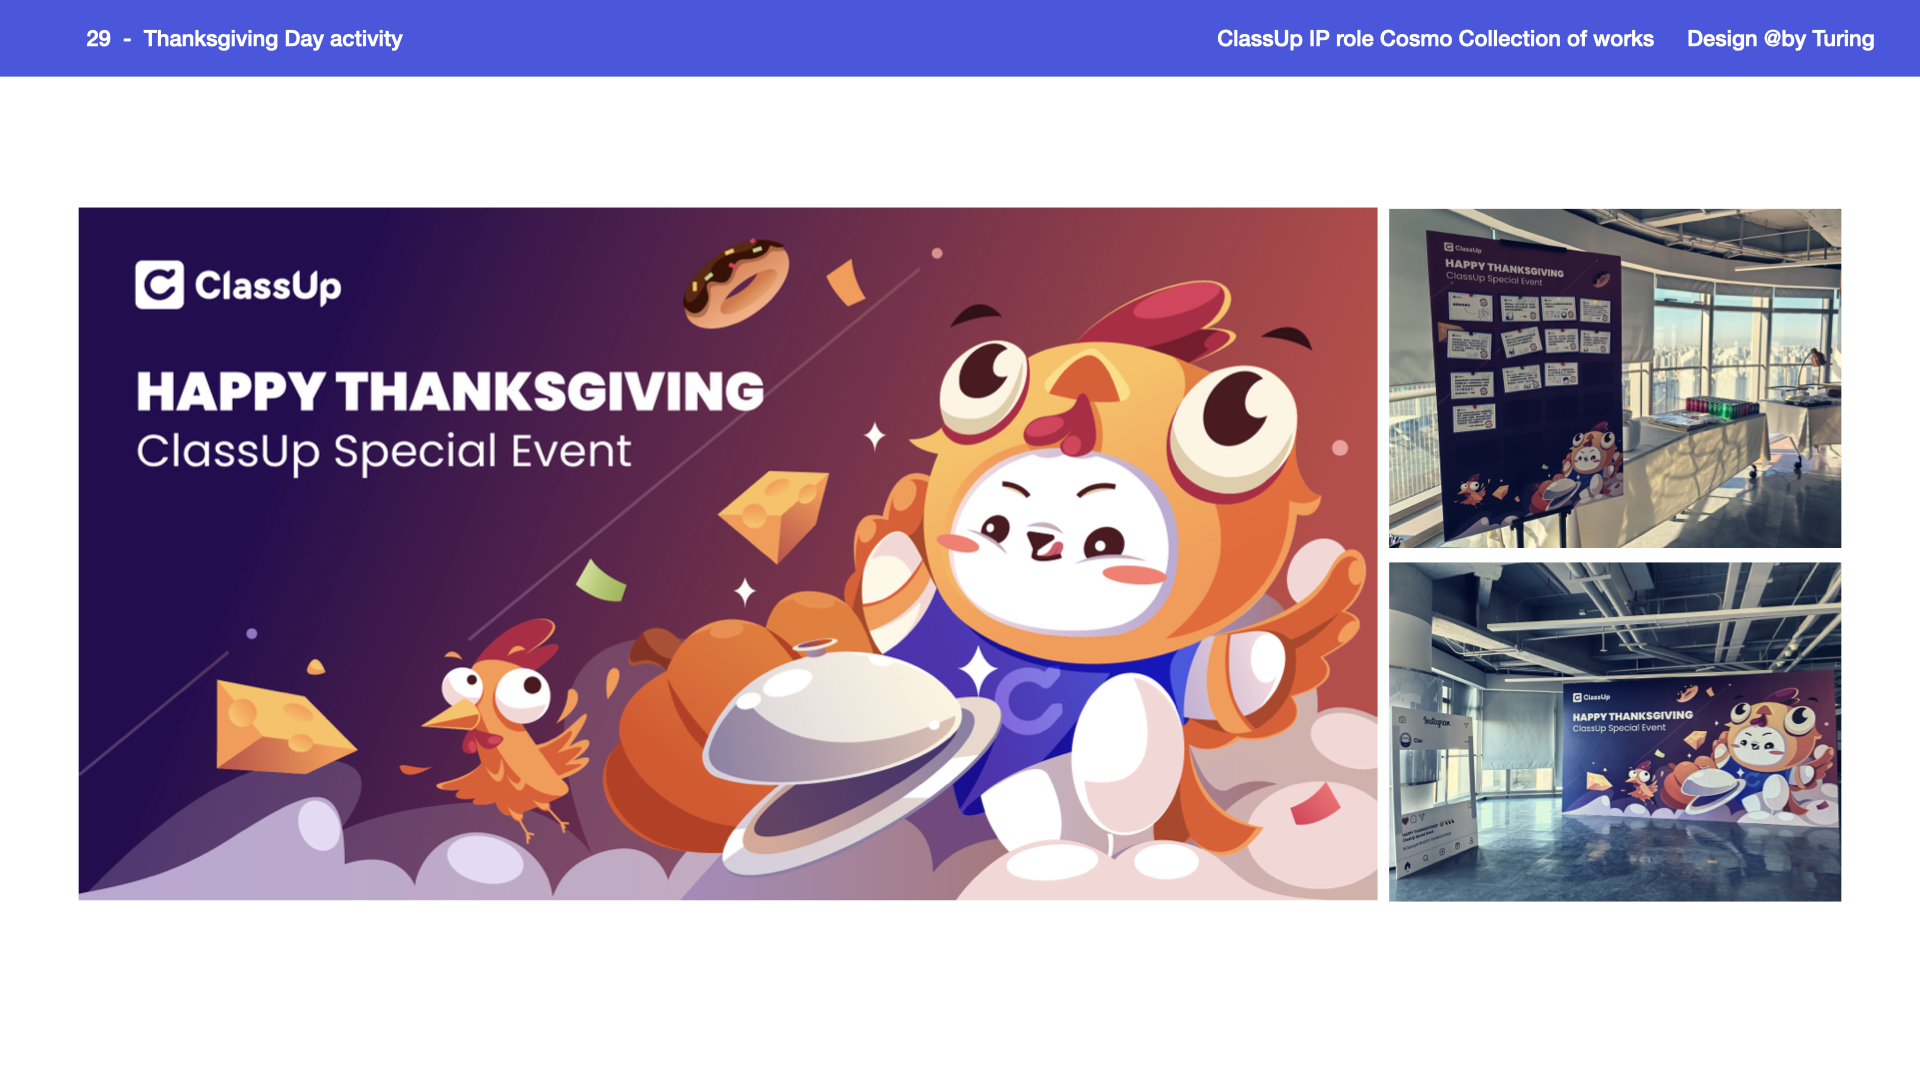This screenshot has height=1080, width=1920.
Task: Click the red rooster comb on mascot hood
Action: coord(1160,316)
